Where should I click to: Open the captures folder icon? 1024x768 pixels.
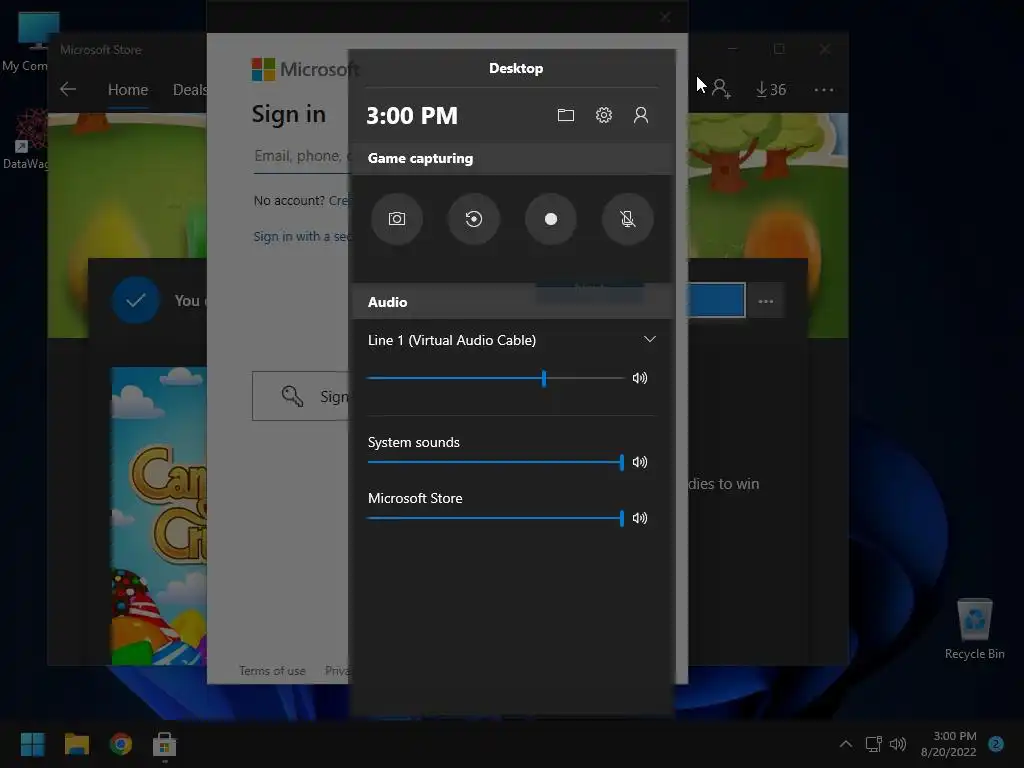[566, 116]
